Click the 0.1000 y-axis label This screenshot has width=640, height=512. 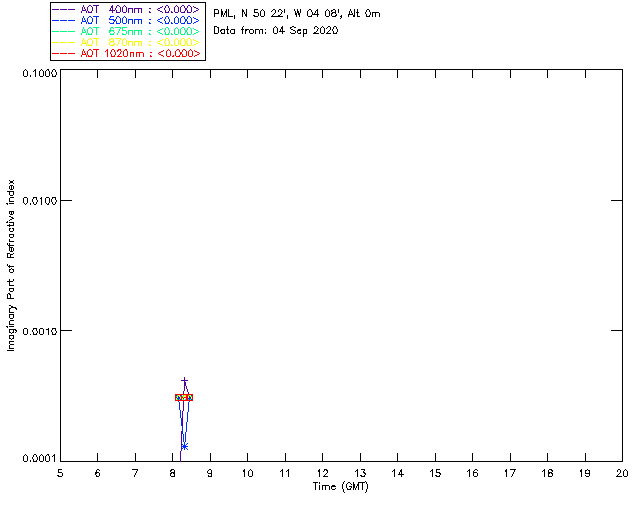click(40, 73)
